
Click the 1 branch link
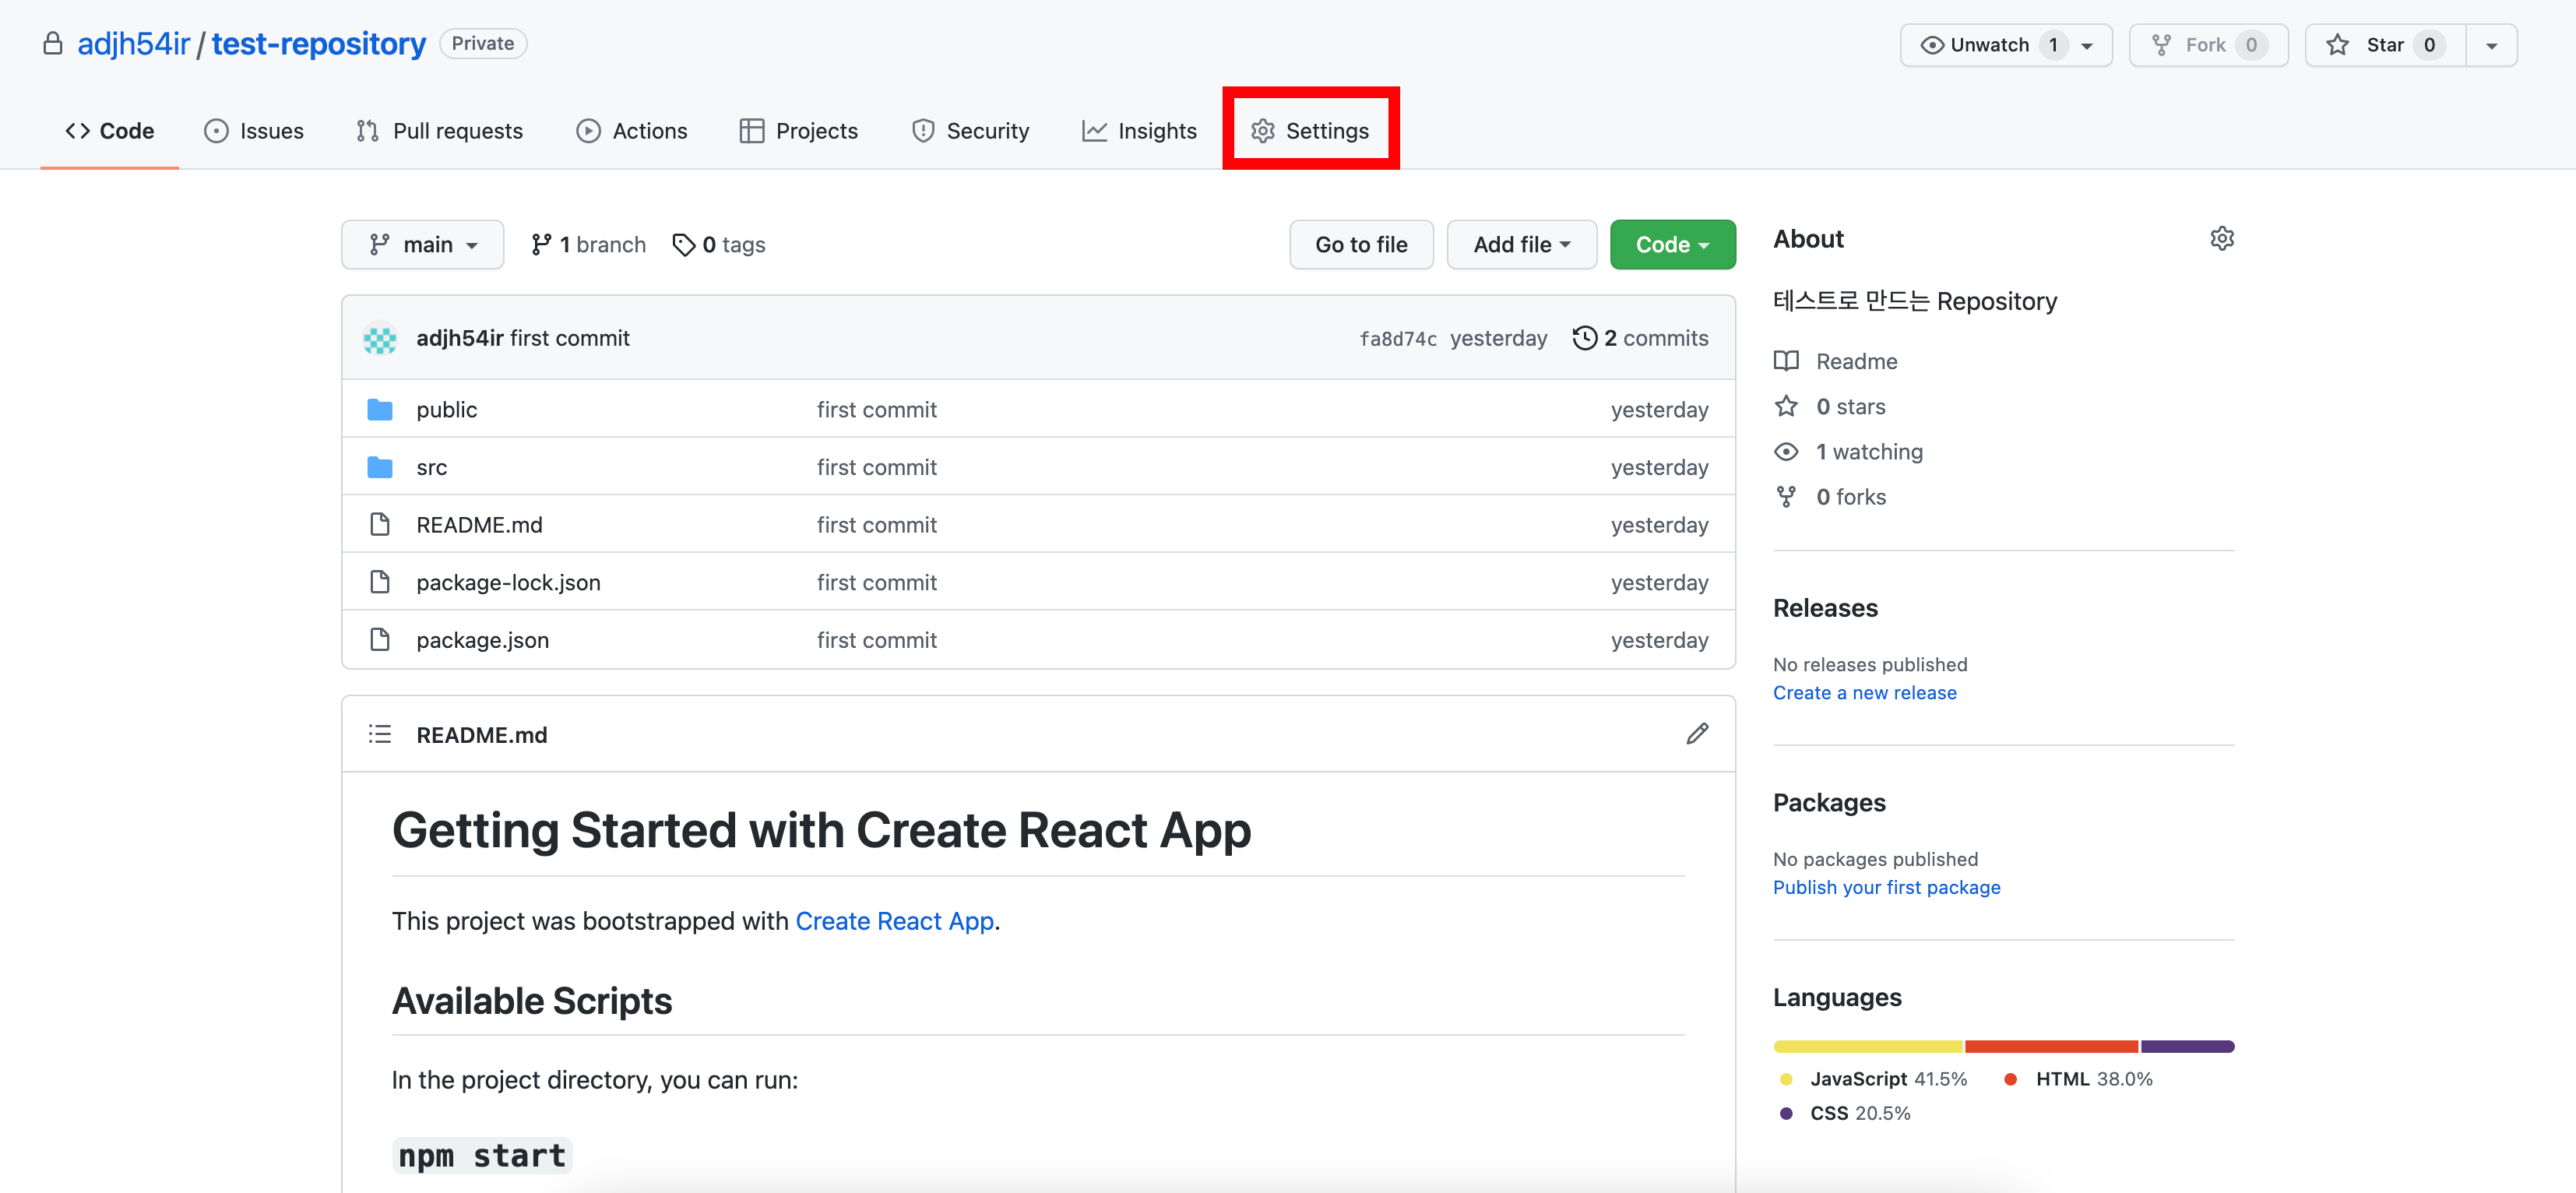point(588,245)
